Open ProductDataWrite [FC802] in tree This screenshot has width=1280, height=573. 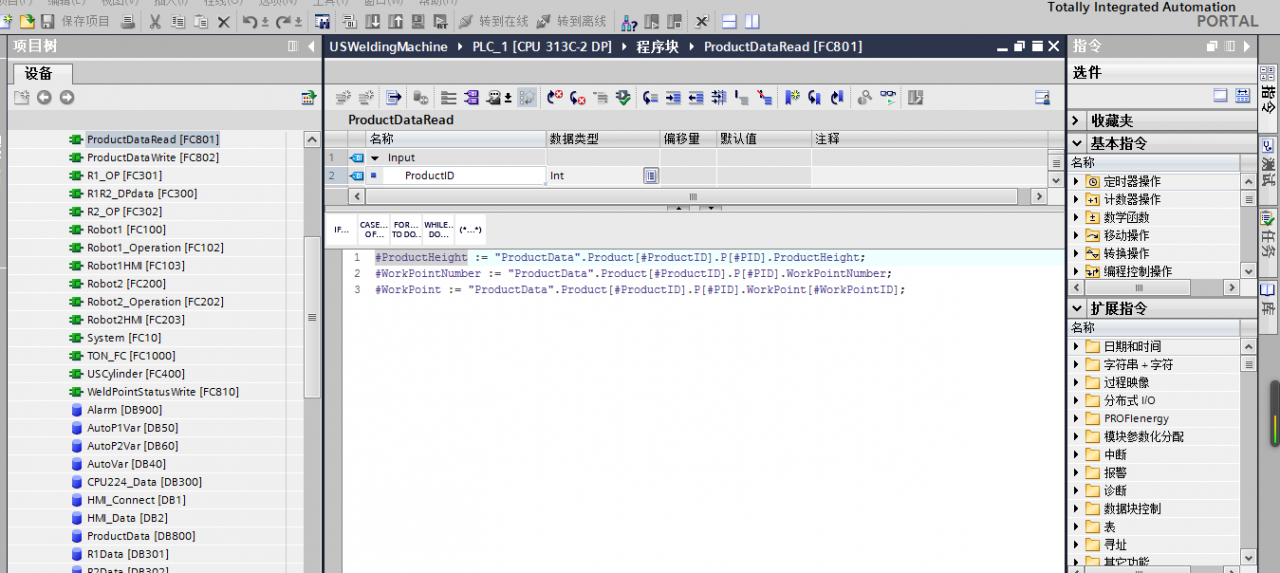[153, 157]
